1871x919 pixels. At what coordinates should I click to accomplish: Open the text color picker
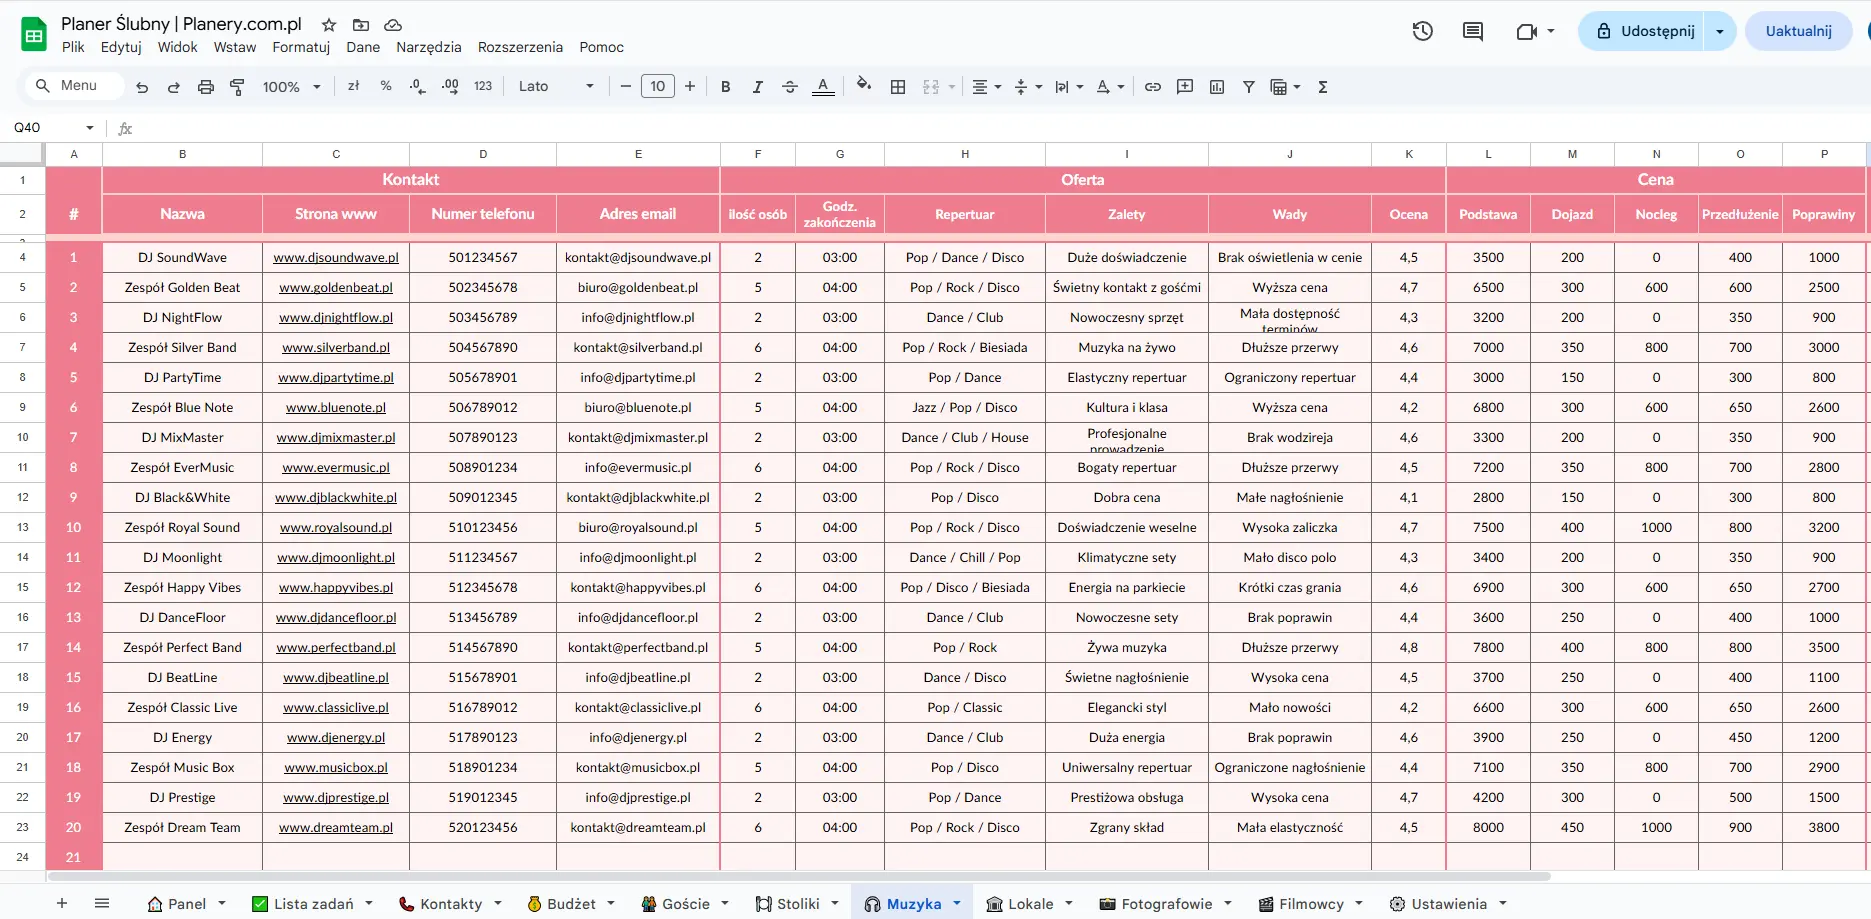tap(823, 87)
